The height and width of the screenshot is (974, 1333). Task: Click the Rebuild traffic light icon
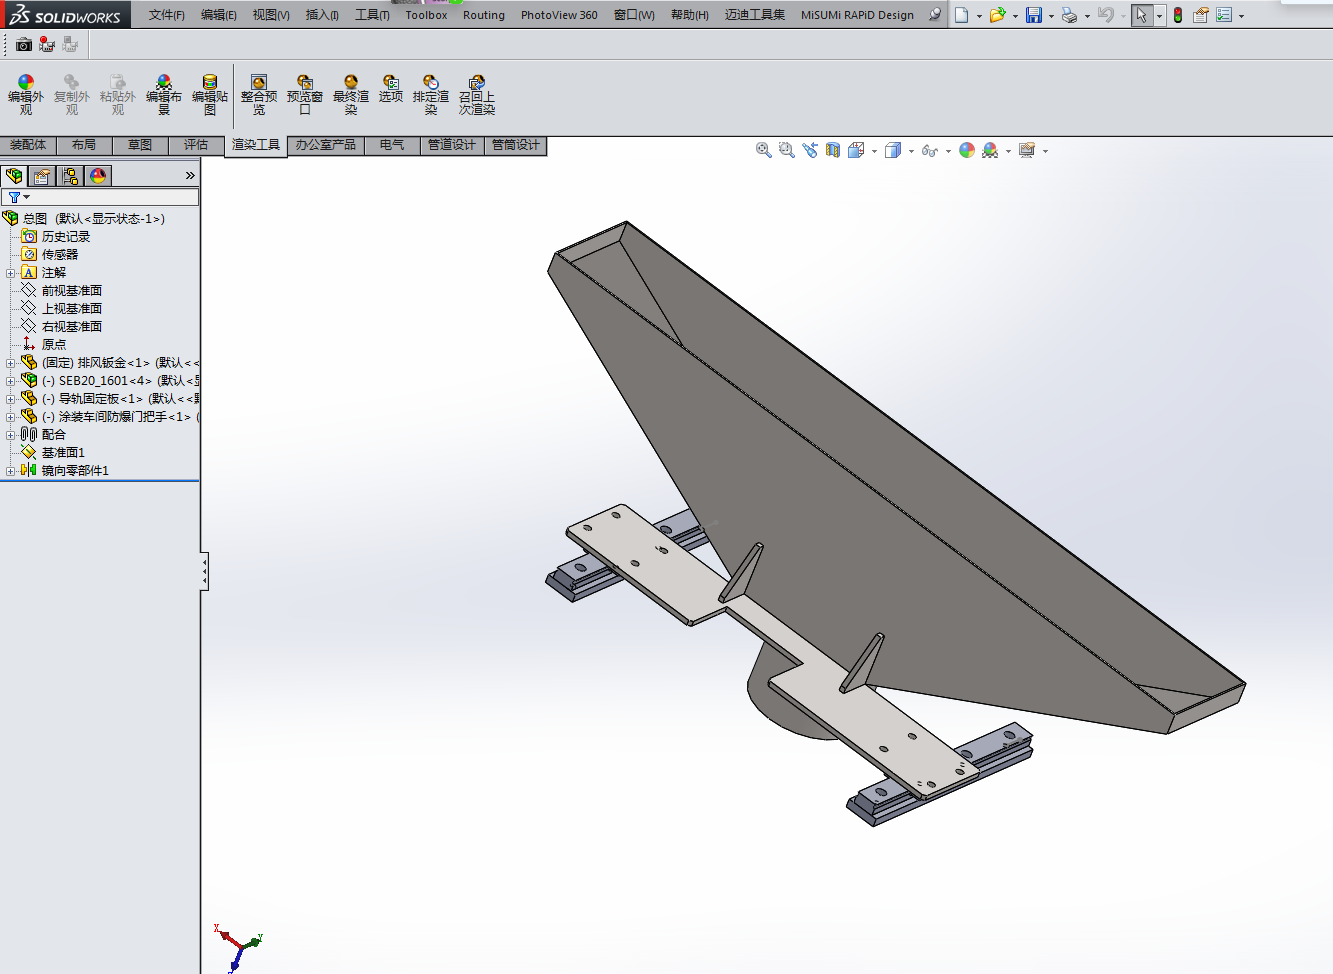(x=1178, y=15)
